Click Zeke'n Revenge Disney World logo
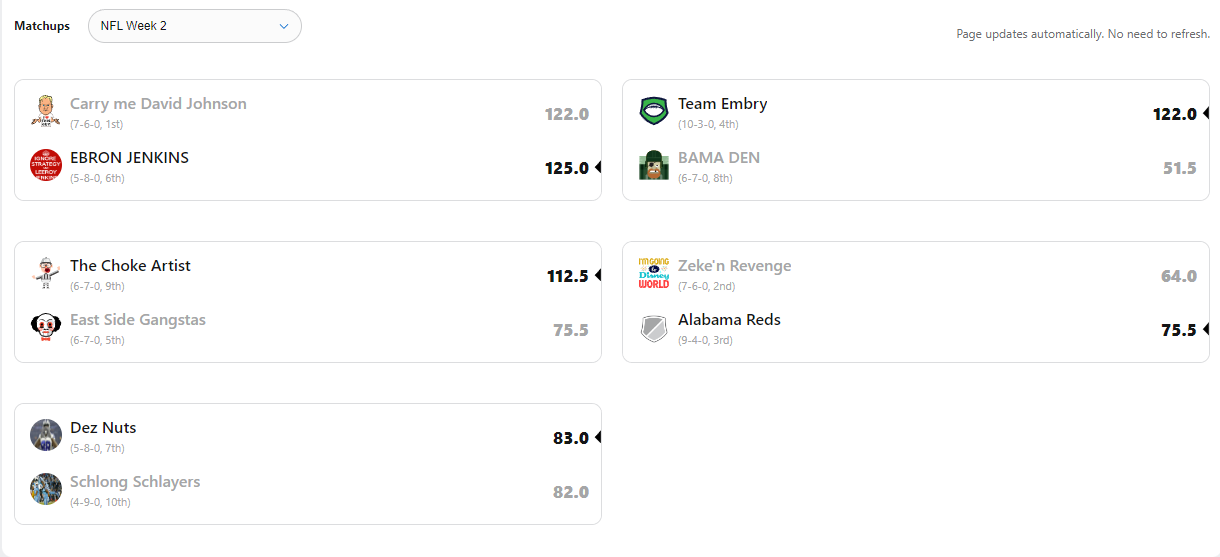The width and height of the screenshot is (1220, 557). click(x=654, y=273)
